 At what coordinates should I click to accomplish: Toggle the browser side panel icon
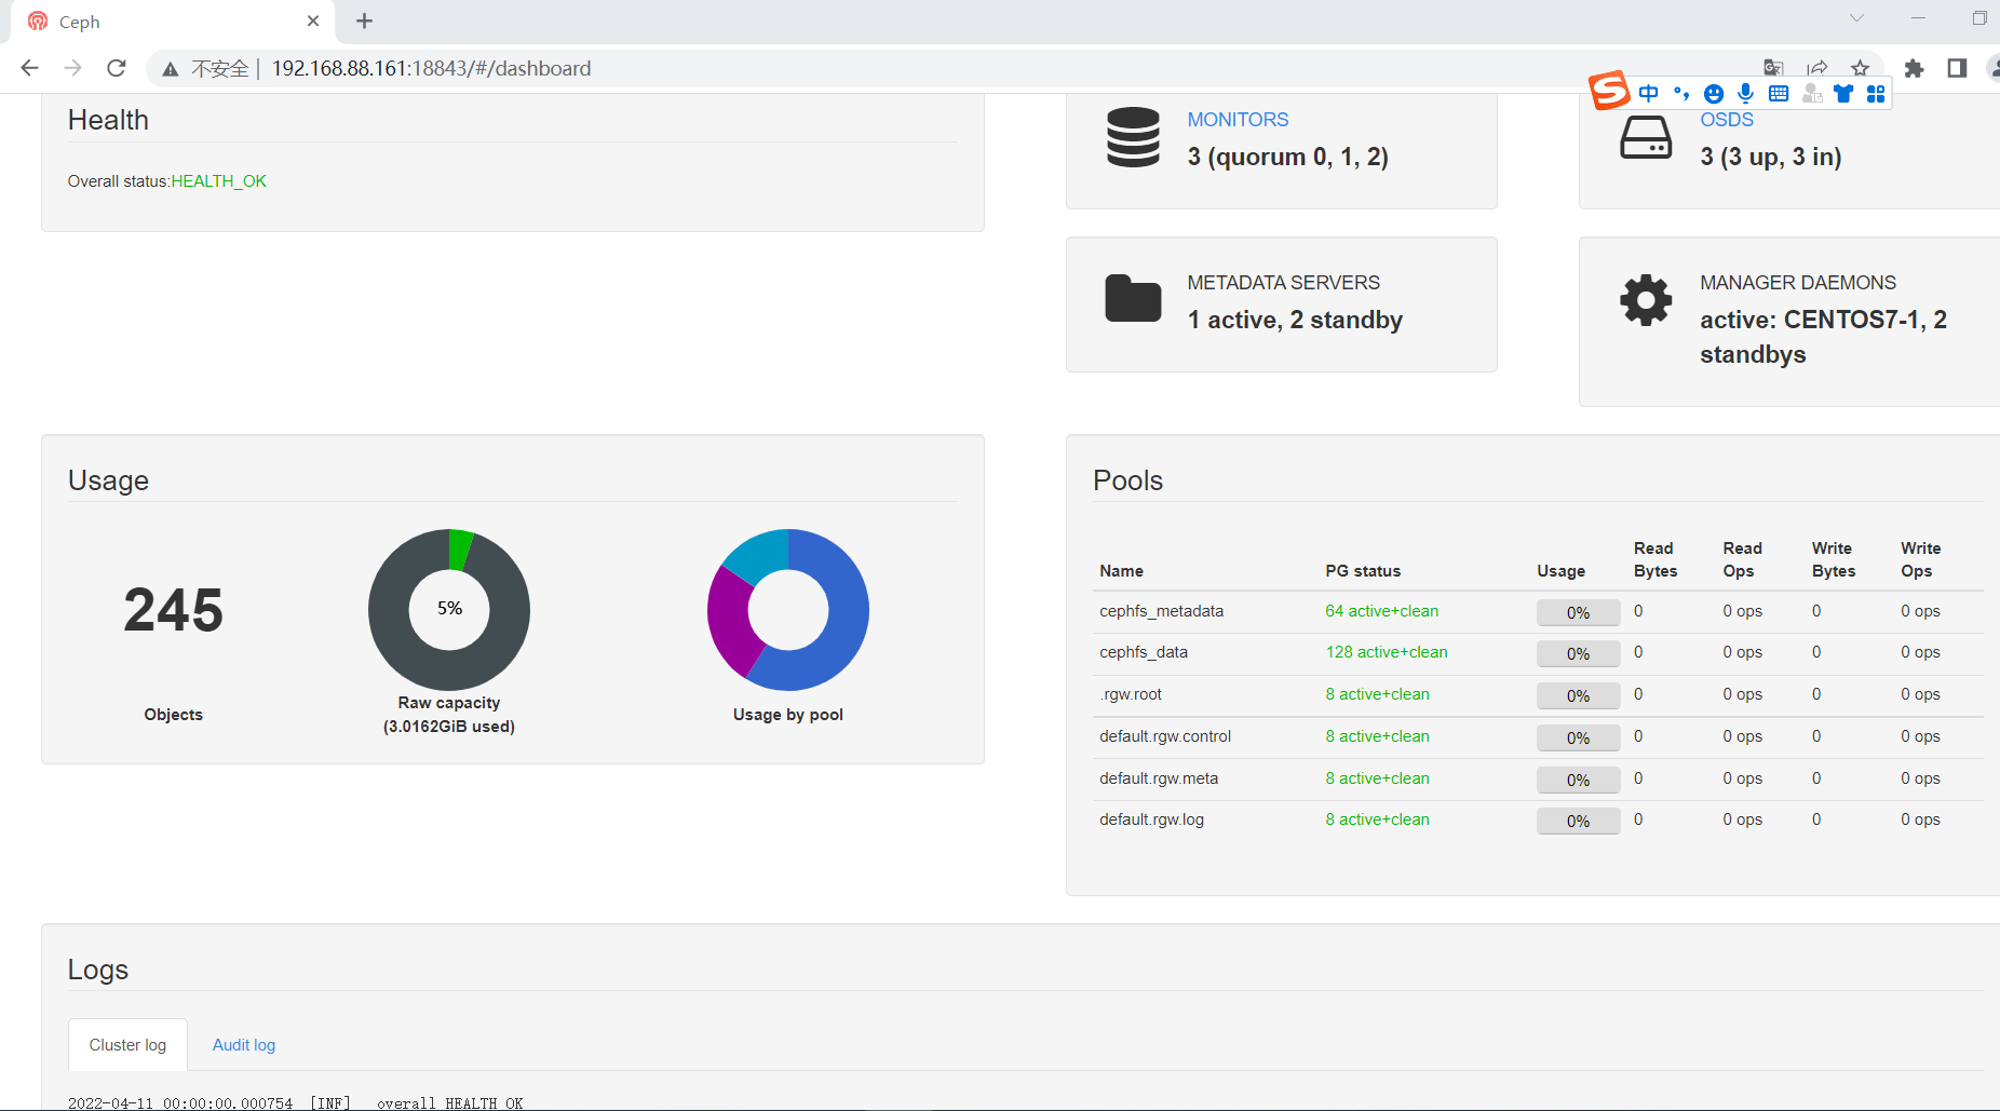pos(1957,68)
